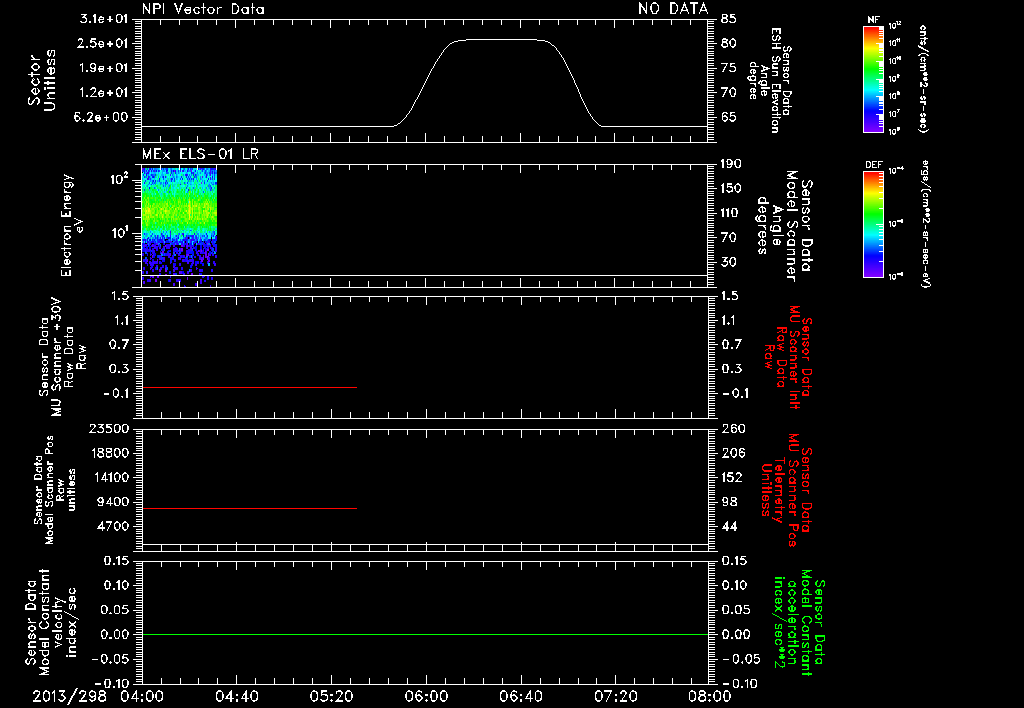The image size is (1024, 708).
Task: Click the '190' scanner angle axis value
Action: tap(731, 164)
